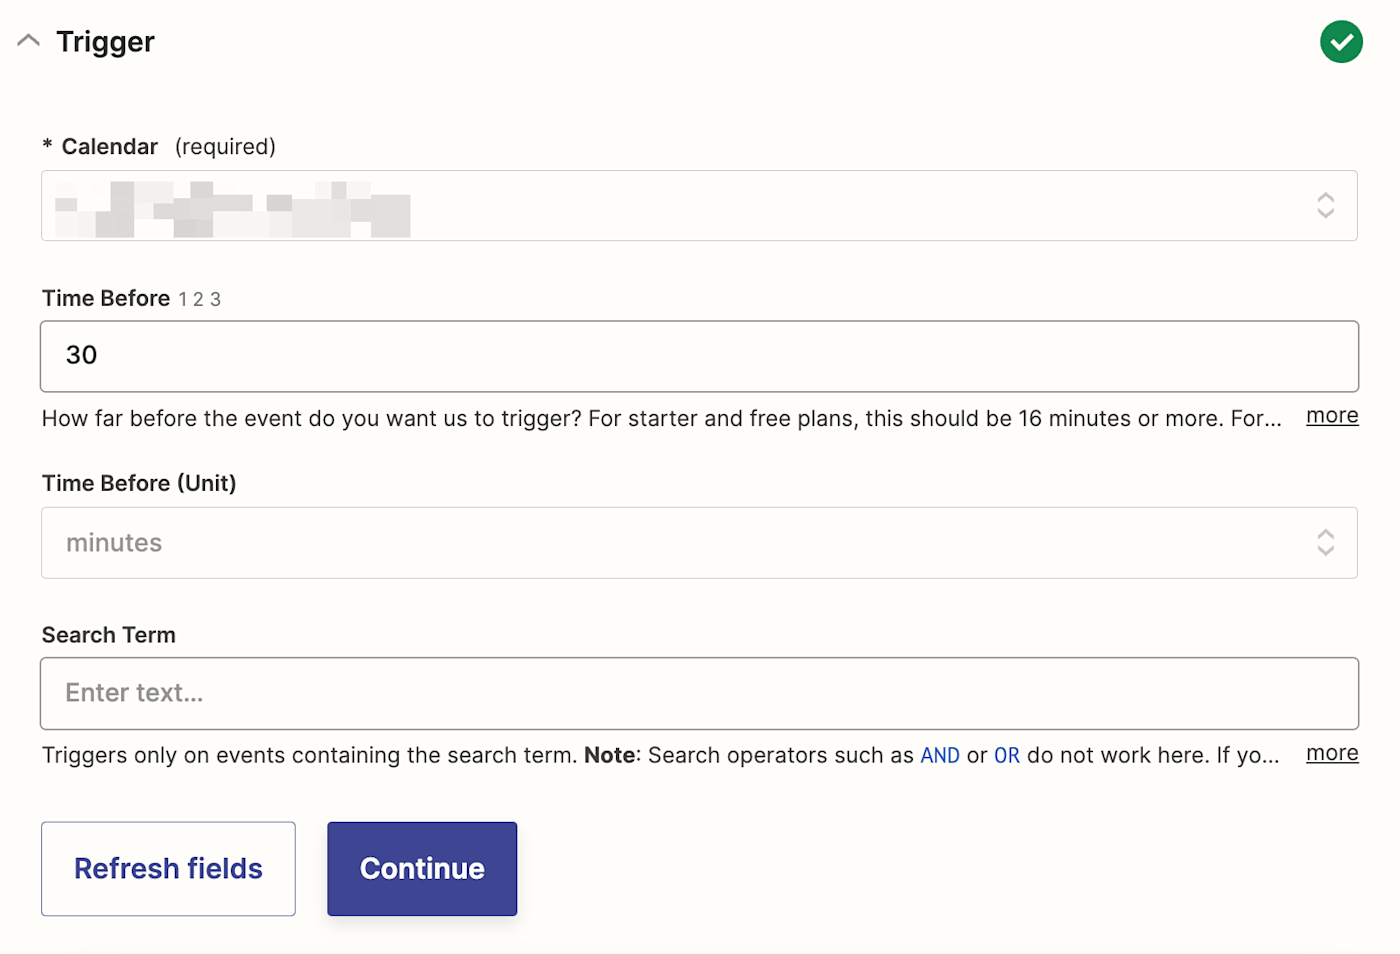Expand Search Term help via more link
This screenshot has height=954, width=1400.
(x=1332, y=753)
